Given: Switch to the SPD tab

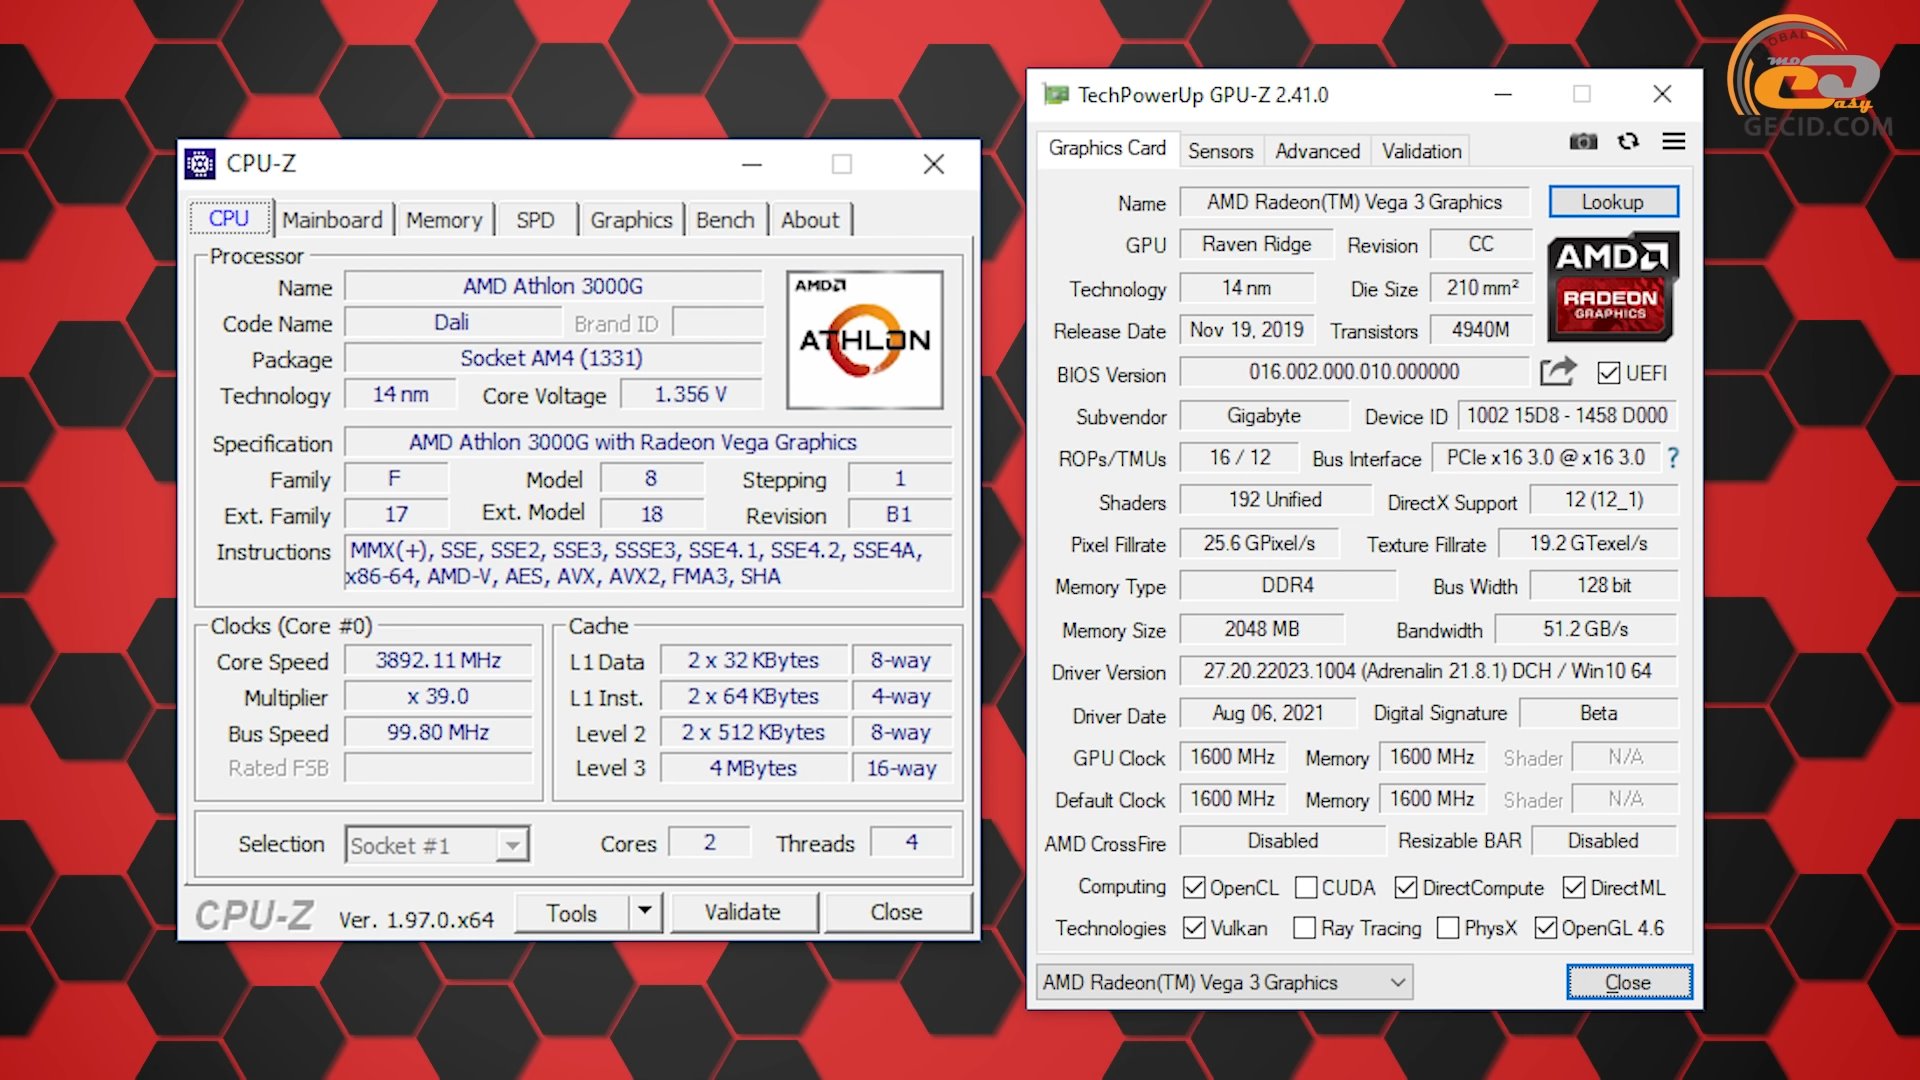Looking at the screenshot, I should click(x=535, y=219).
